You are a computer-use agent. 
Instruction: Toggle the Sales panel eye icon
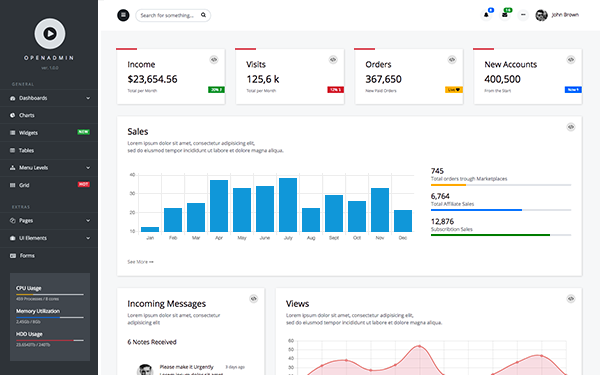point(571,127)
